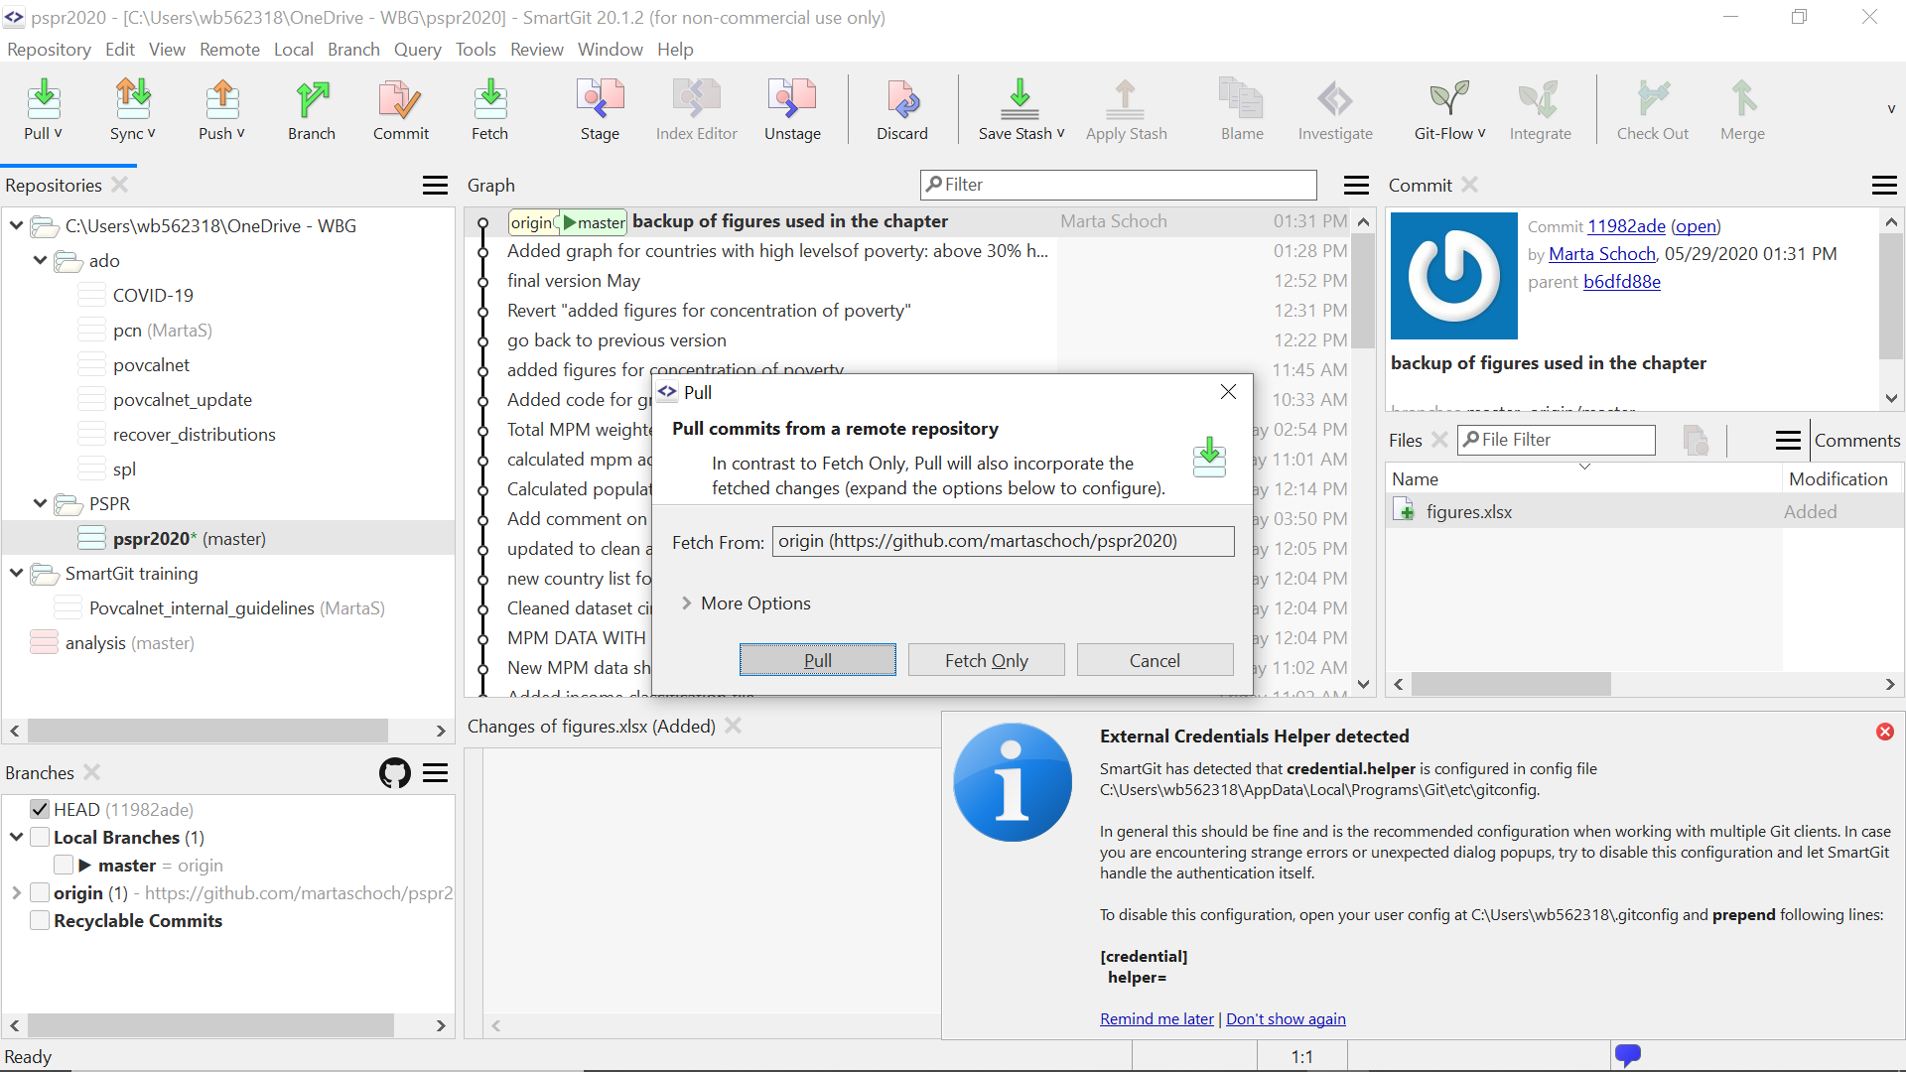Toggle the master branch checkbox
1906x1072 pixels.
tap(63, 865)
